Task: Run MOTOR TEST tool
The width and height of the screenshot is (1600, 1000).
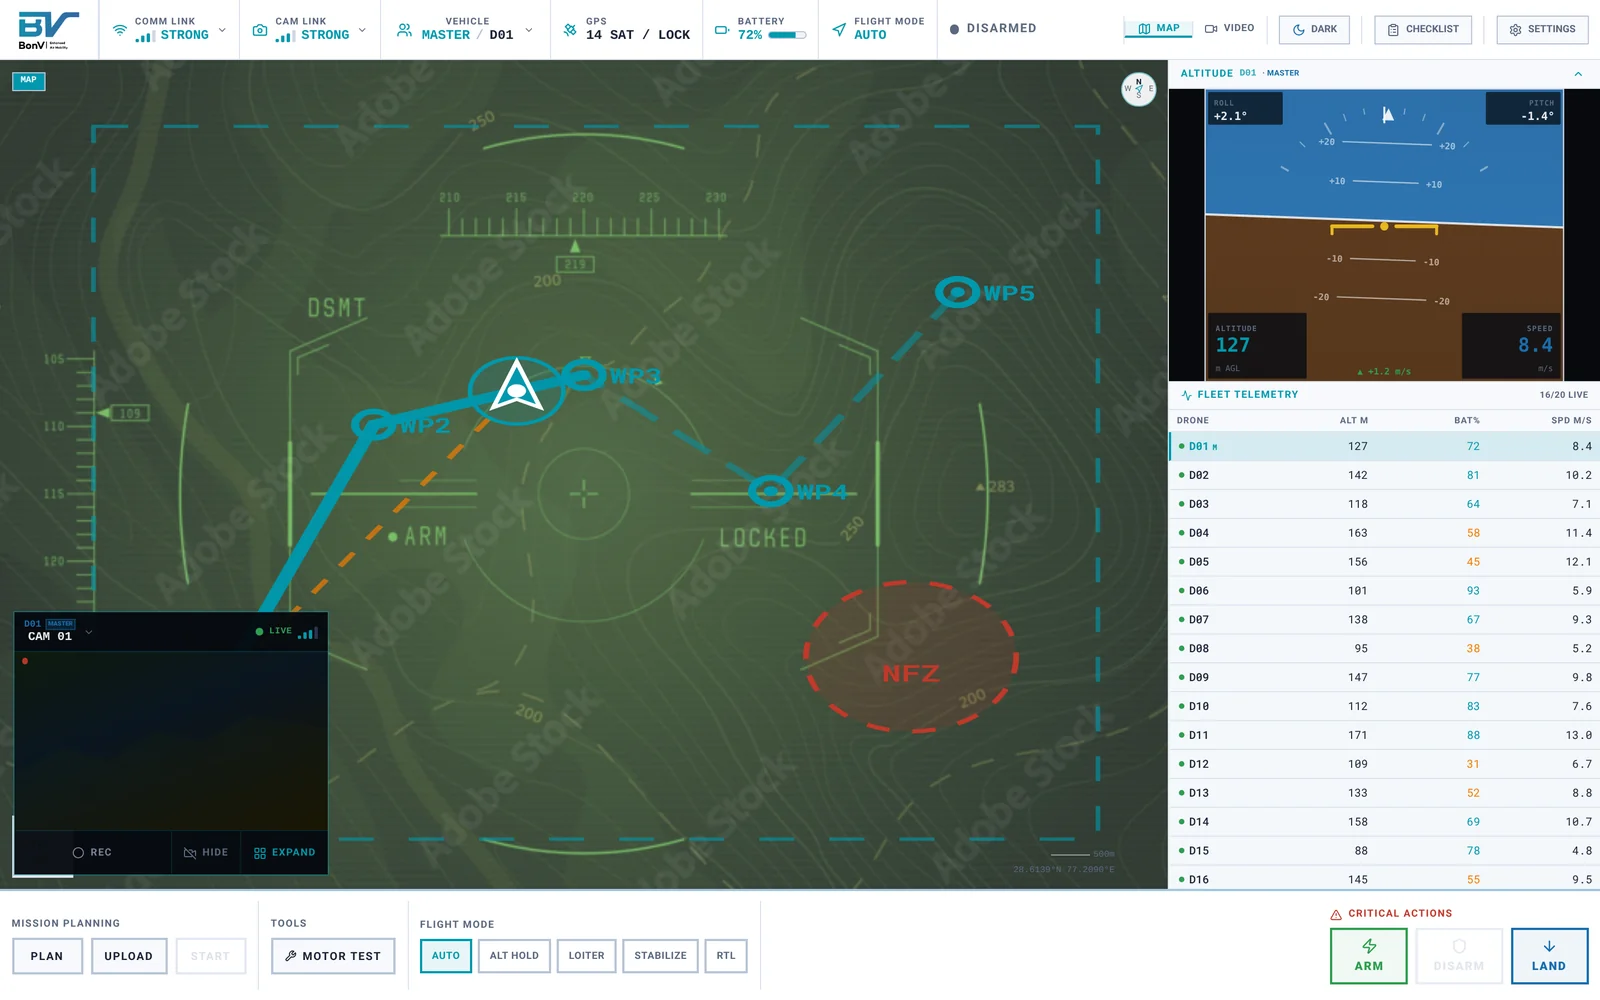Action: (333, 956)
